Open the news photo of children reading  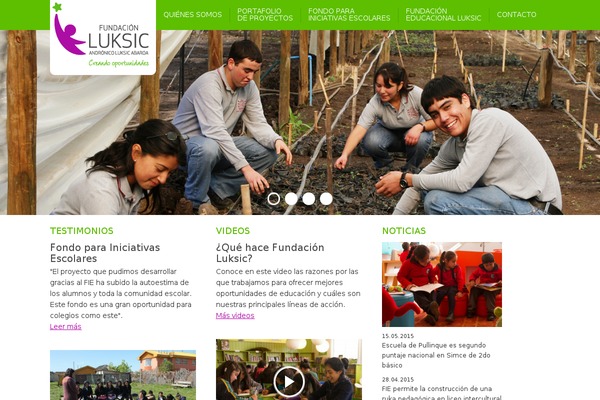(x=442, y=284)
